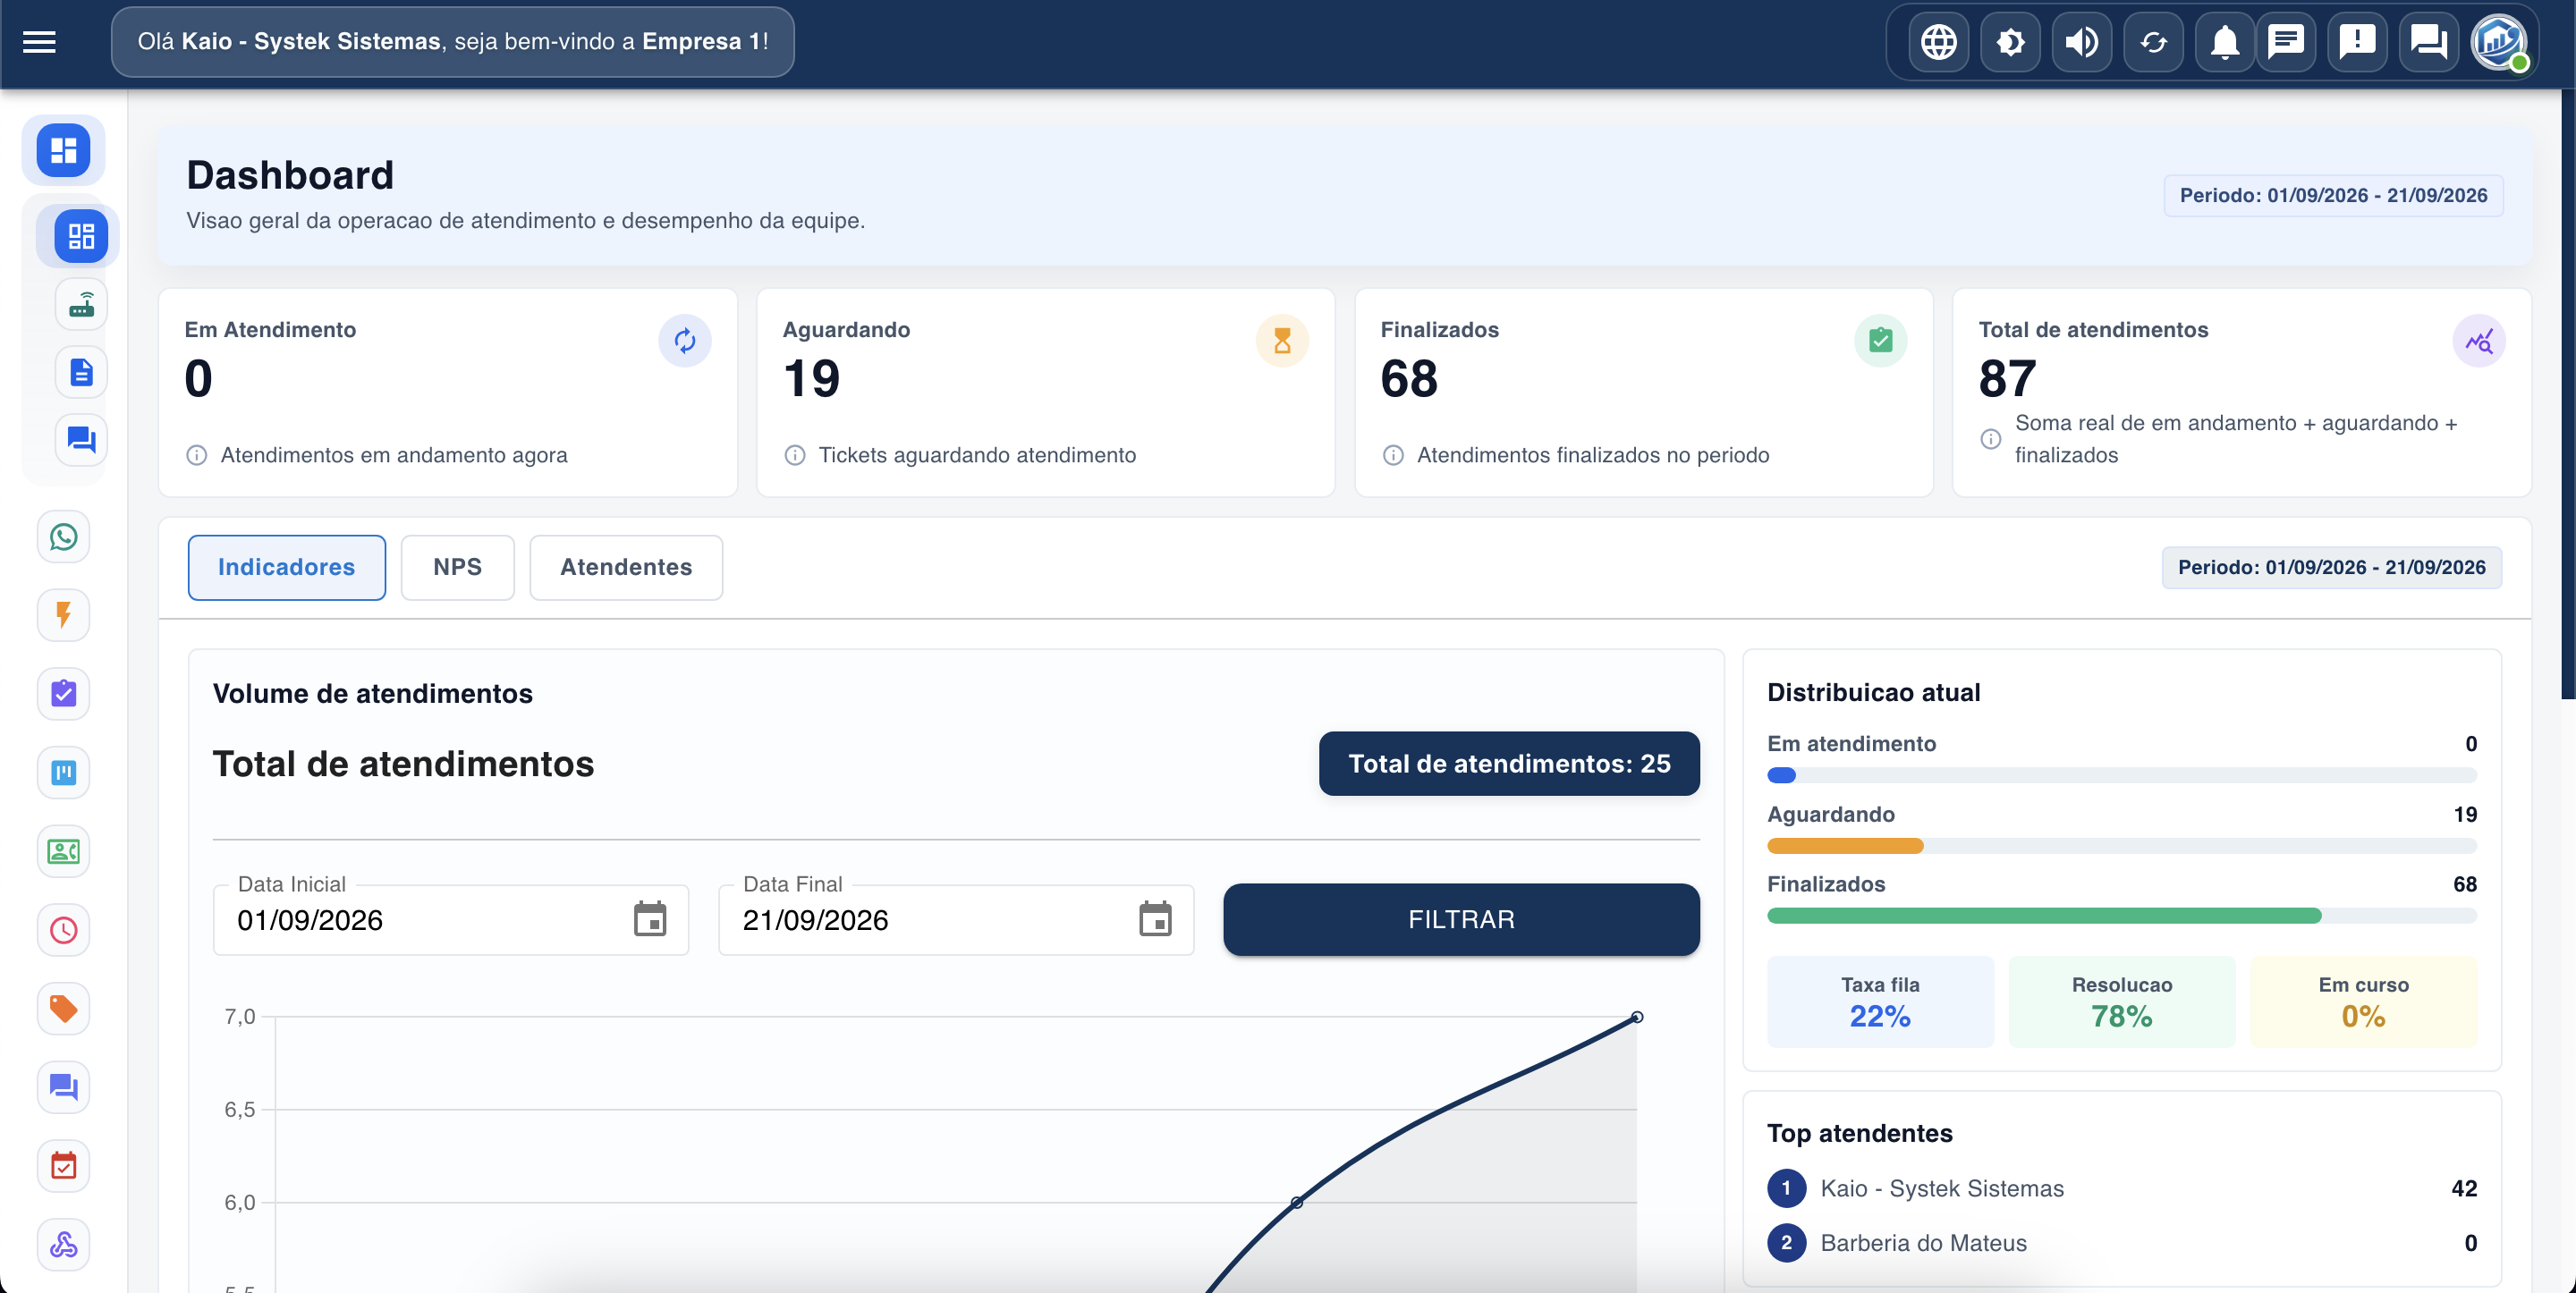This screenshot has height=1293, width=2576.
Task: Open the webhook integrations sidebar icon
Action: tap(63, 1245)
